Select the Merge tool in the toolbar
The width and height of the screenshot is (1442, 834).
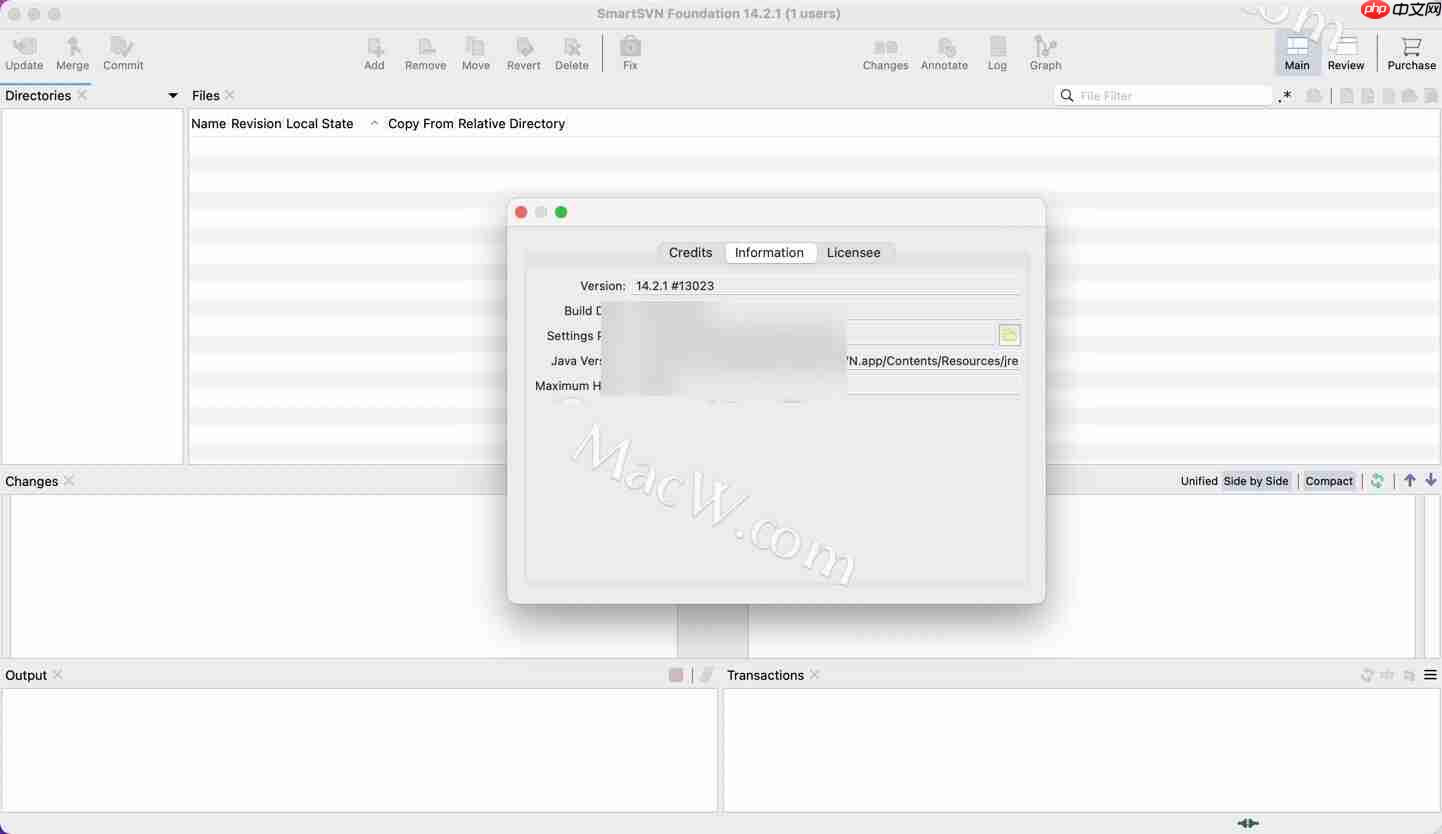coord(72,52)
